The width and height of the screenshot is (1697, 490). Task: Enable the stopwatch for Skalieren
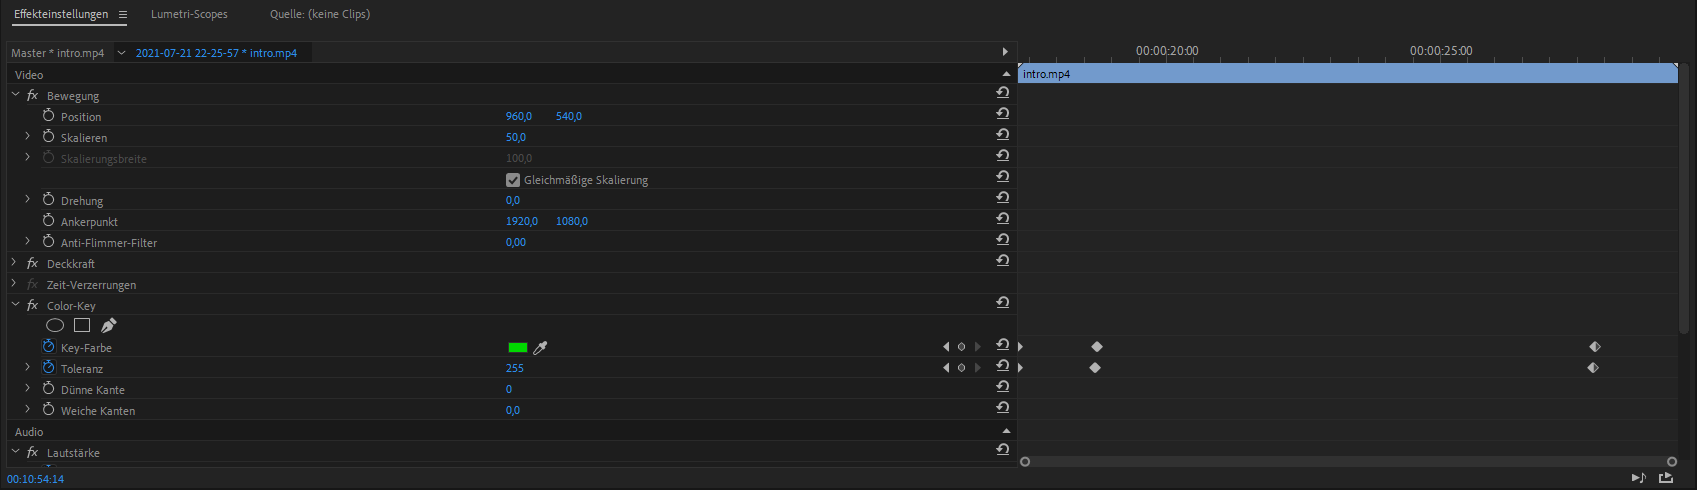point(48,137)
